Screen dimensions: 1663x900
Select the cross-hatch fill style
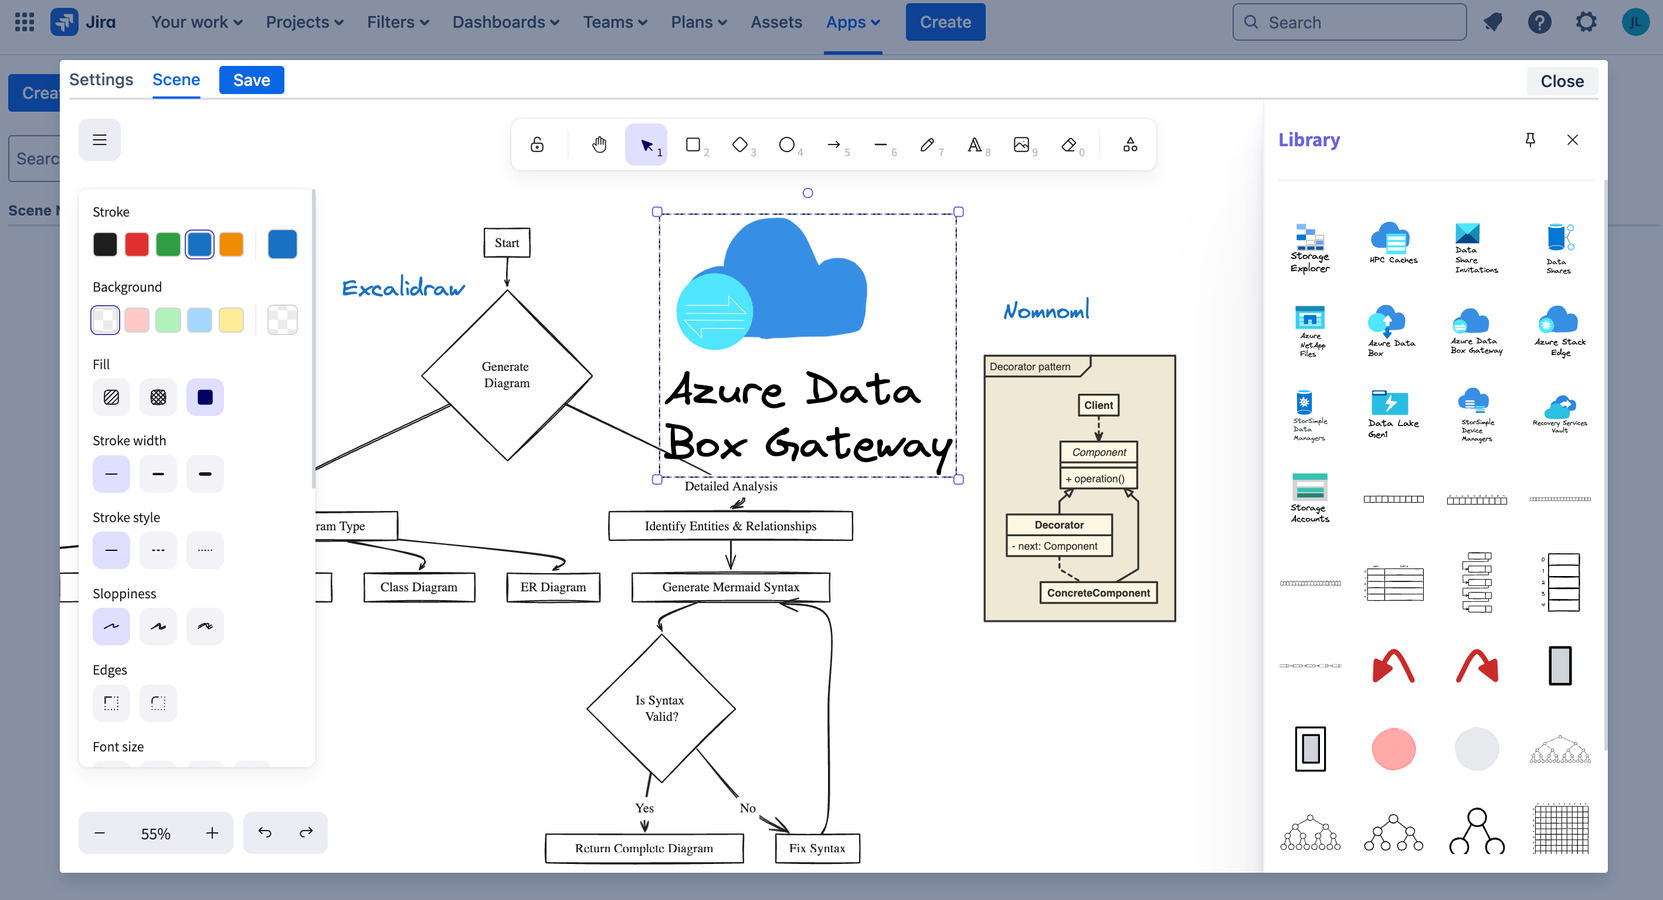158,397
